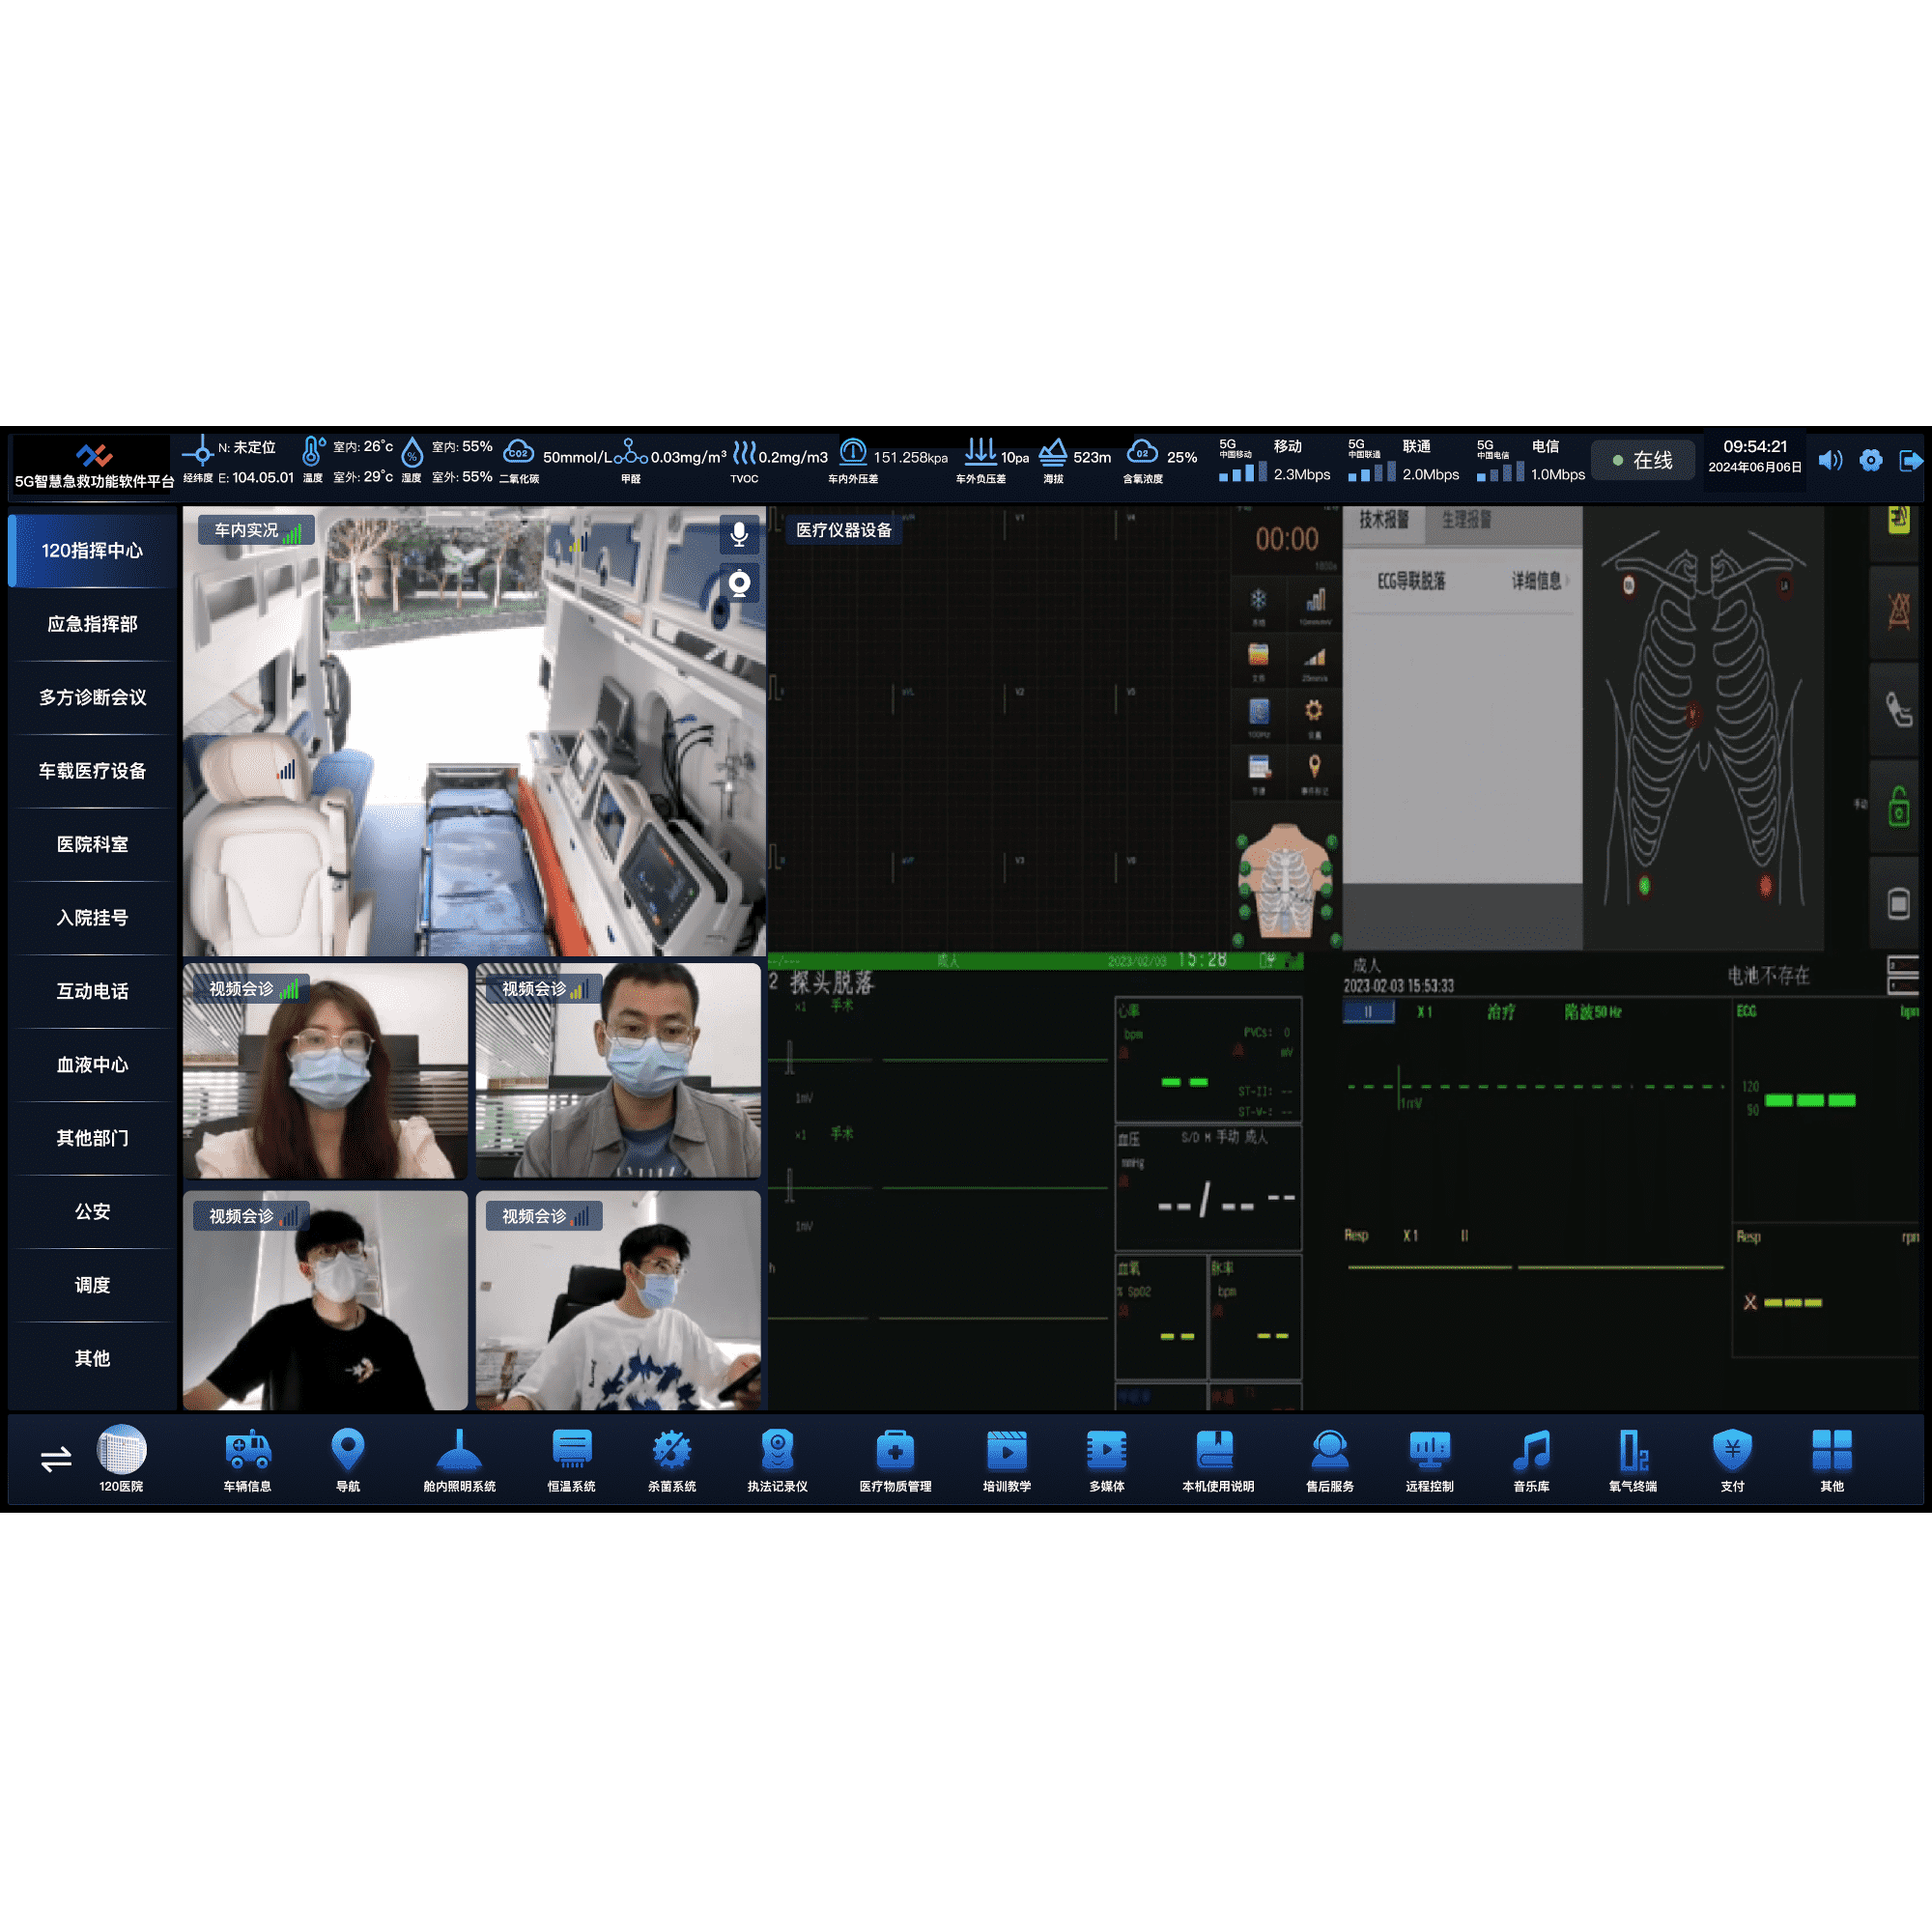Toggle the microphone on 车内实况 video
The width and height of the screenshot is (1932, 1932).
click(x=739, y=534)
